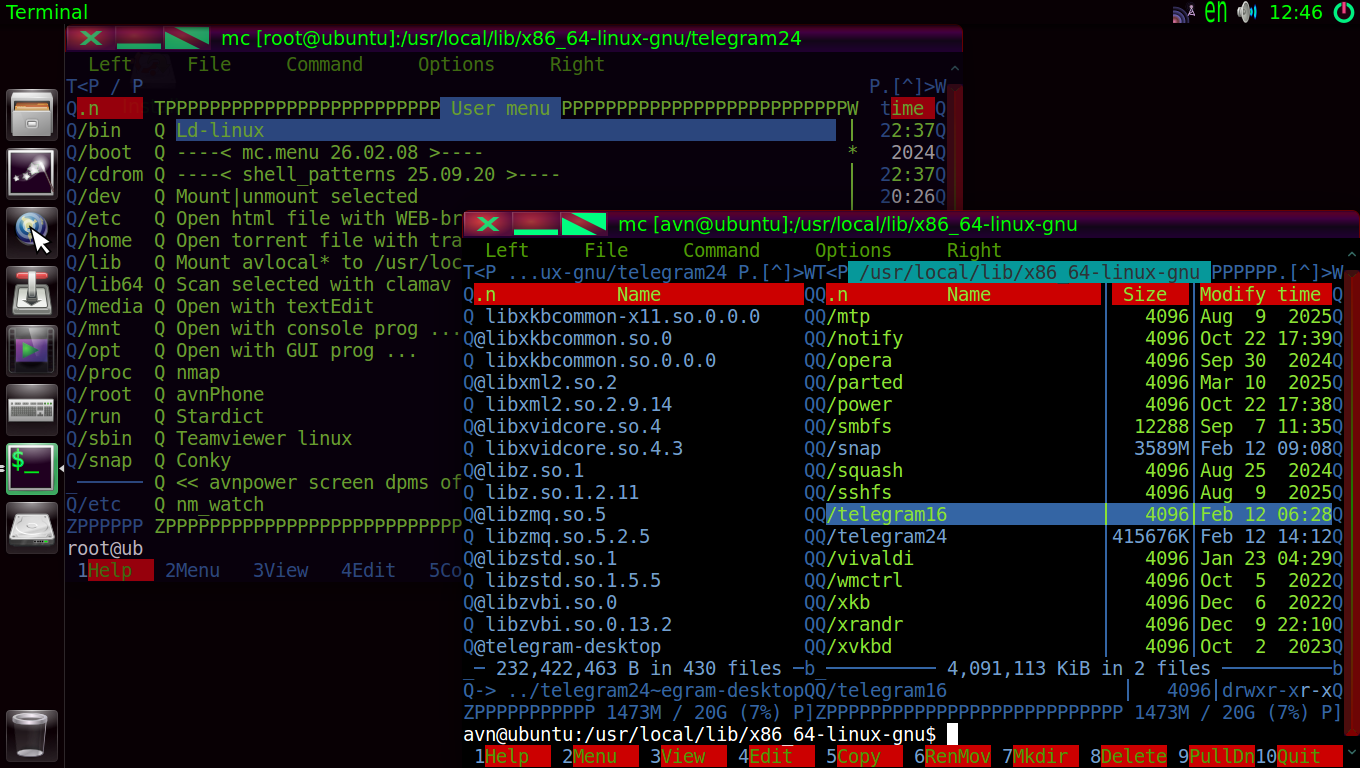The height and width of the screenshot is (768, 1360).
Task: Open history list [^] in the root@ubuntu window panel
Action: point(908,86)
